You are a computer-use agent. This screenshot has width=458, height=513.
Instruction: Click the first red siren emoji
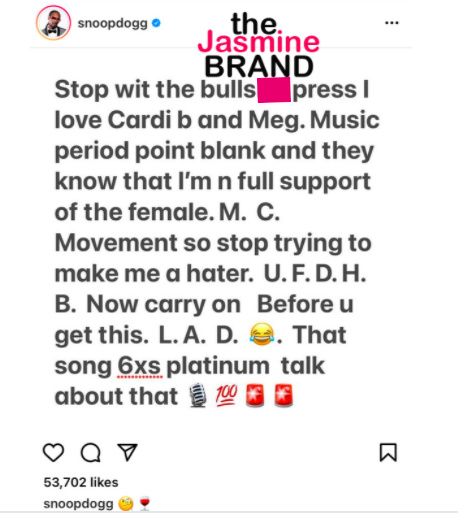click(255, 396)
